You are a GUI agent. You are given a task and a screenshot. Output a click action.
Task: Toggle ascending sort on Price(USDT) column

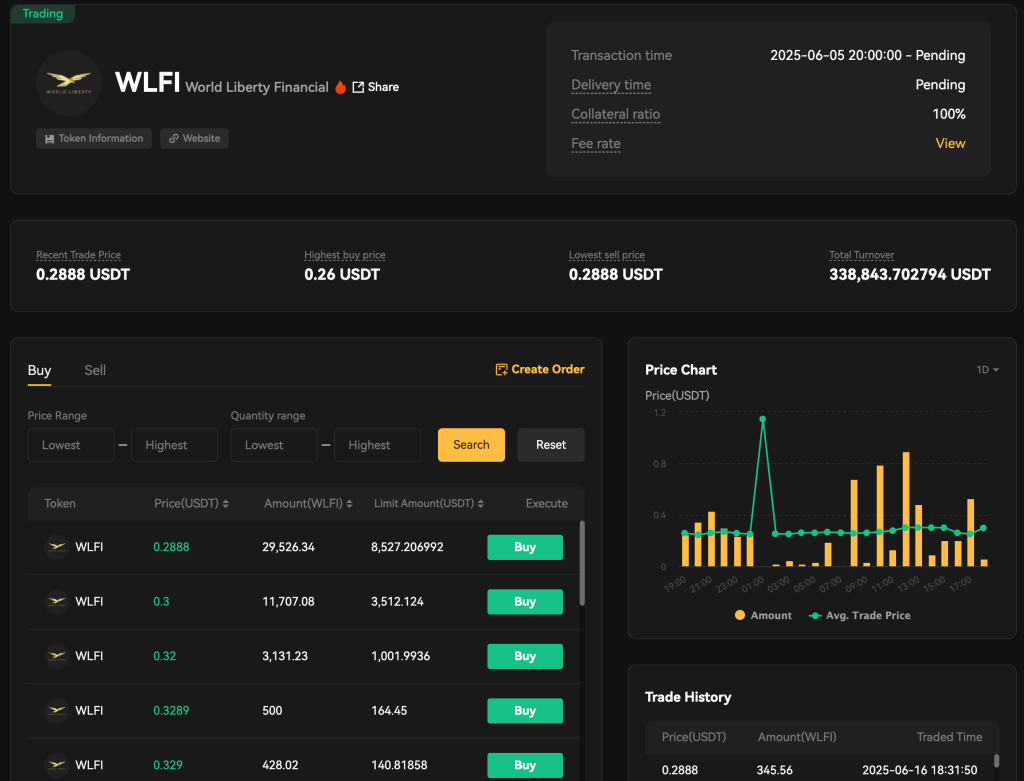pyautogui.click(x=228, y=503)
